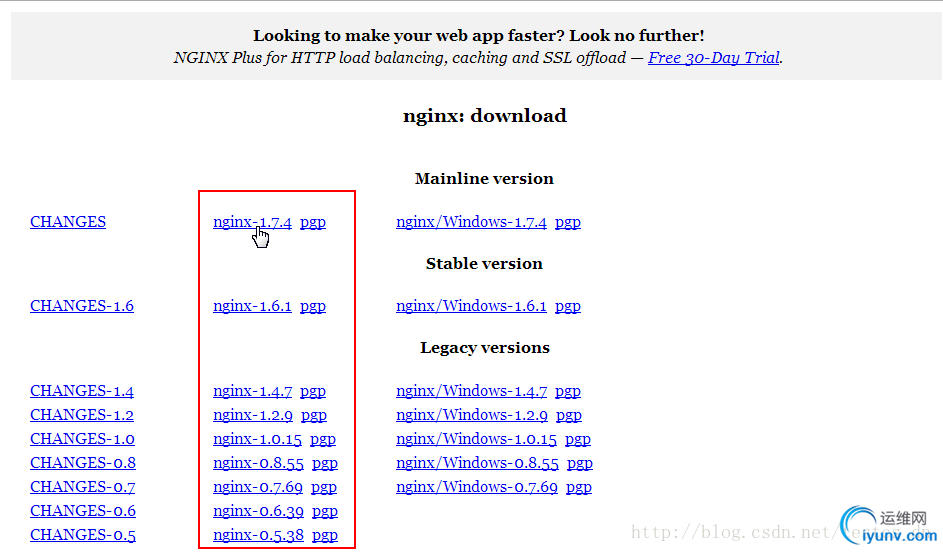This screenshot has height=552, width=943.
Task: Open pgp signature for nginx-1.6.1
Action: click(x=313, y=307)
